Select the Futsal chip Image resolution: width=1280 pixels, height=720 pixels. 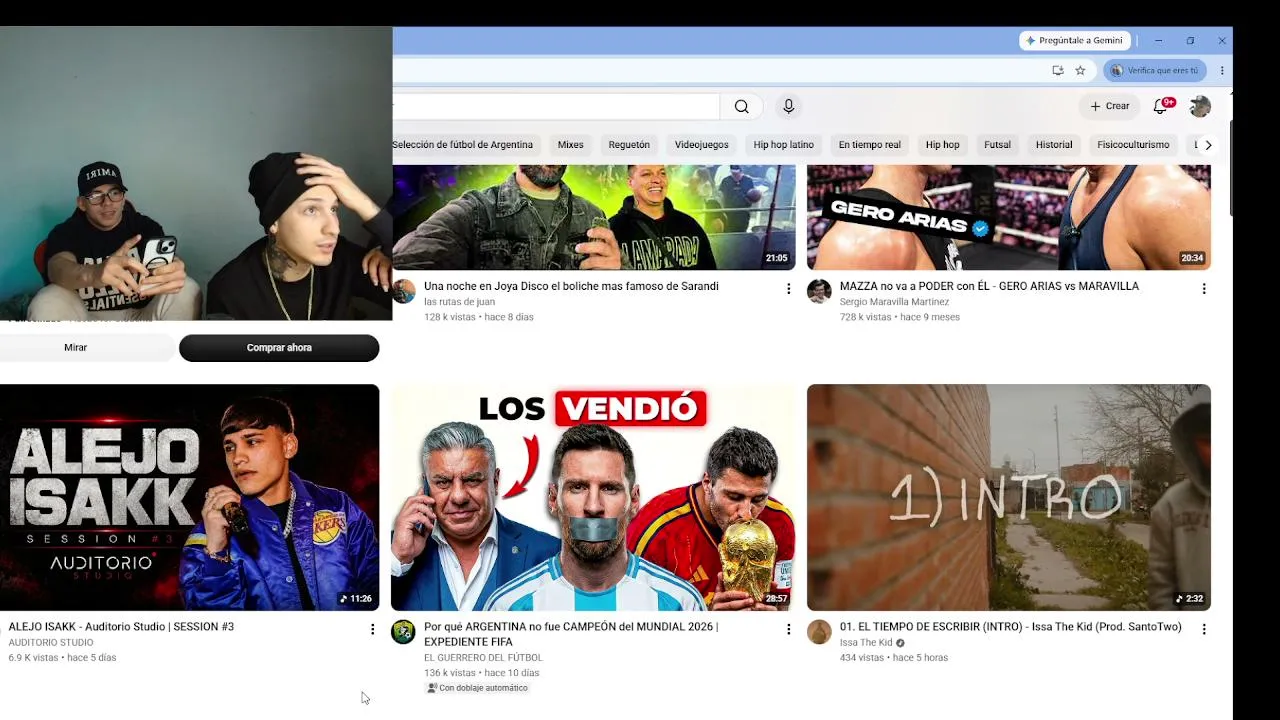tap(997, 145)
